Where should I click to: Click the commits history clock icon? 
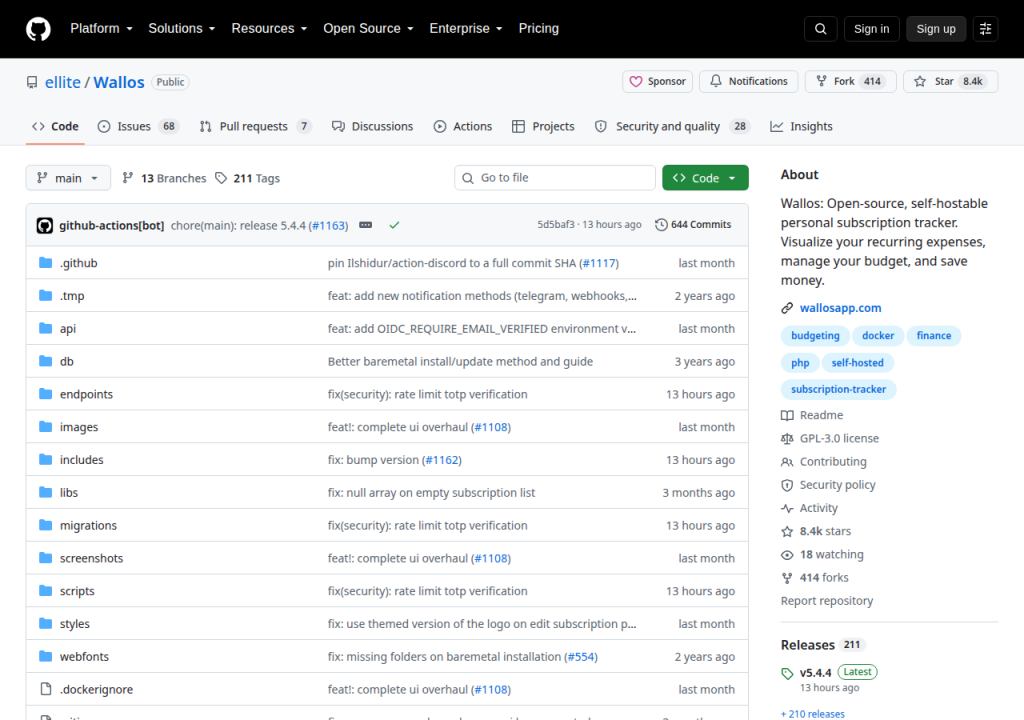click(661, 225)
